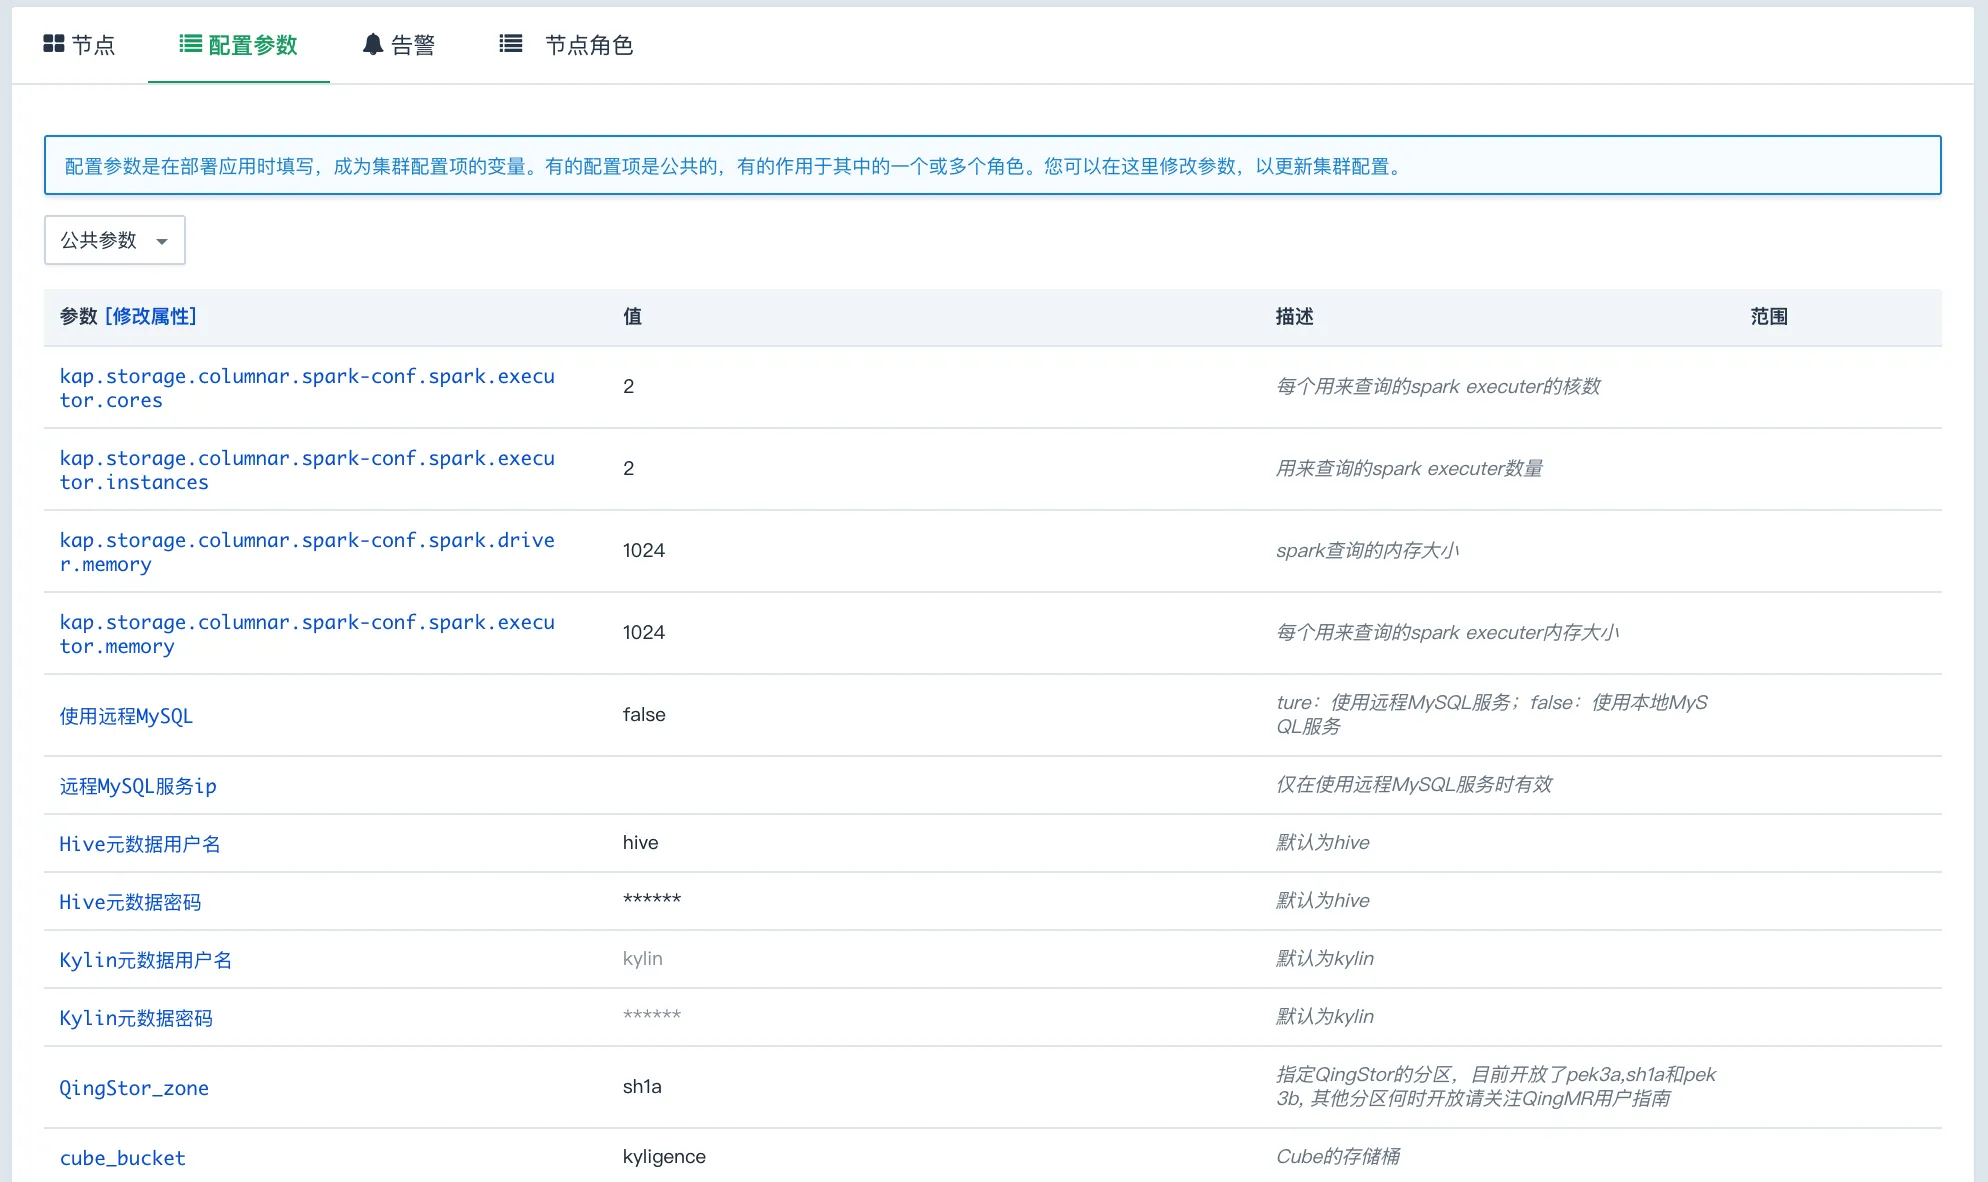Click description spark查询的内存大小
Viewport: 1988px width, 1182px height.
pyautogui.click(x=1367, y=550)
